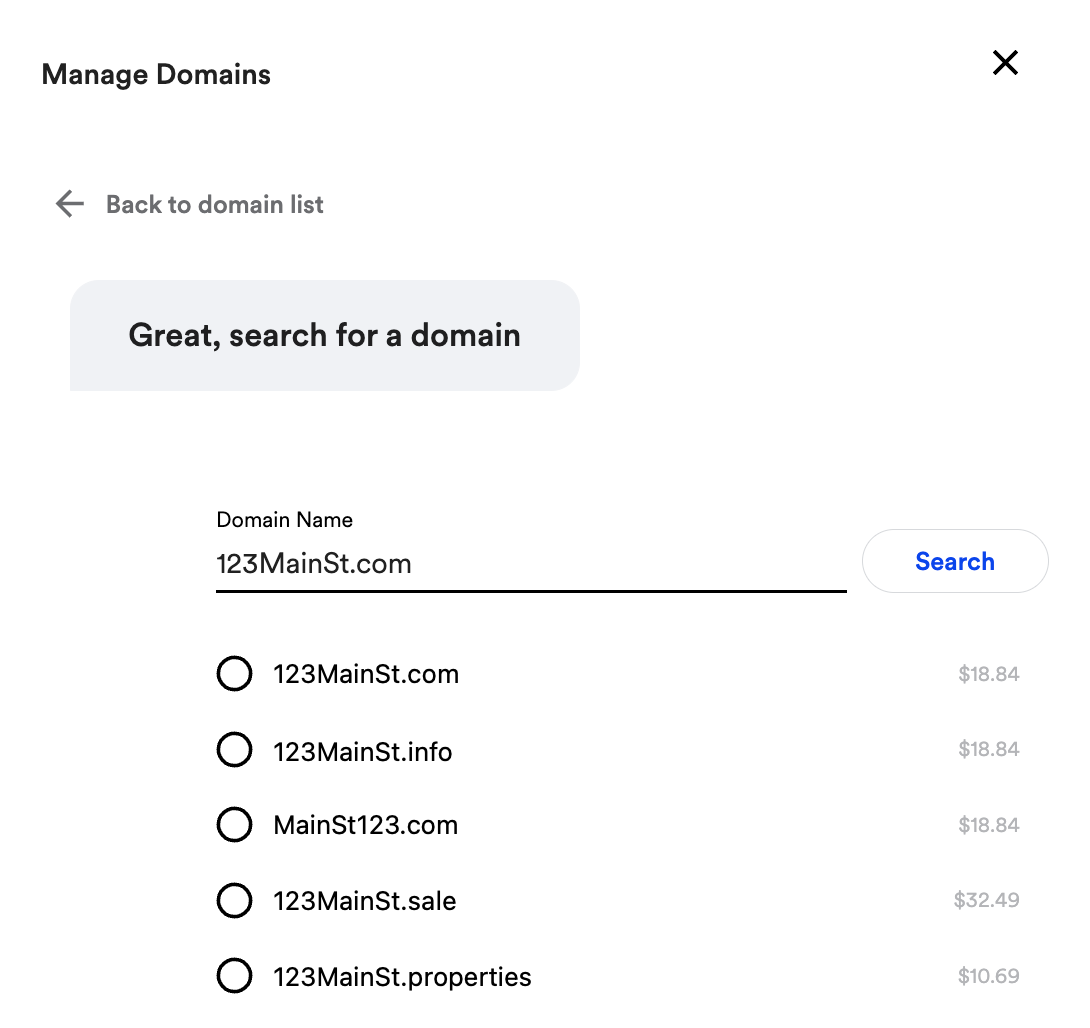Focus the Domain Name input field
This screenshot has height=1028, width=1090.
(x=531, y=564)
